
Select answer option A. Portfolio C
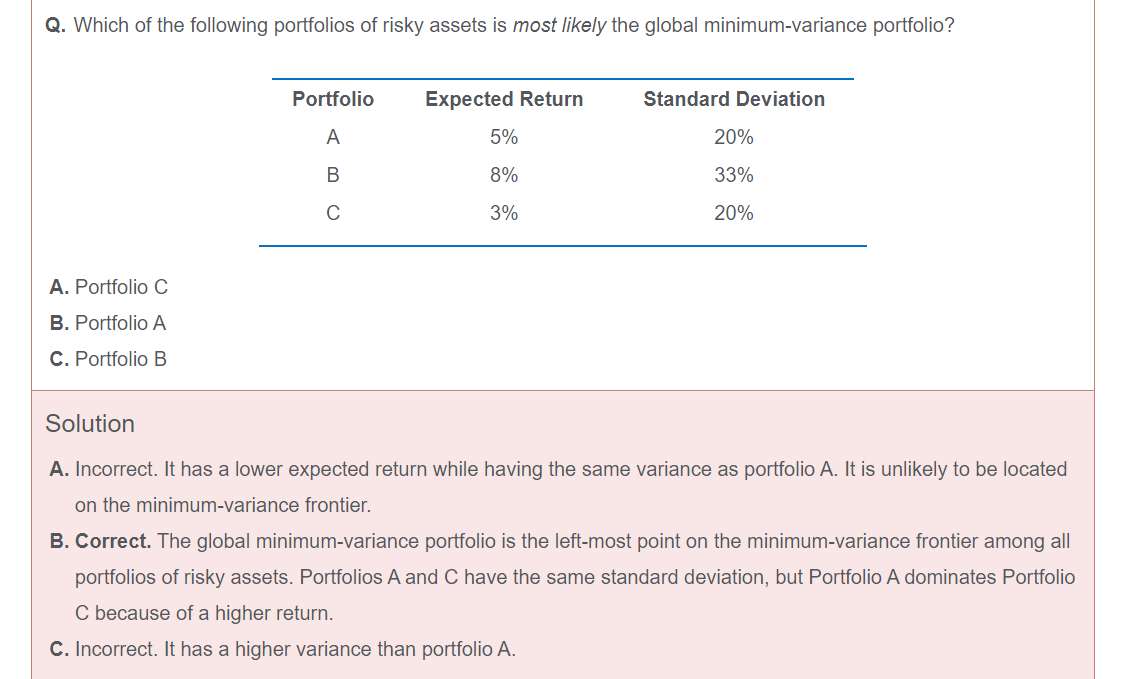coord(108,287)
